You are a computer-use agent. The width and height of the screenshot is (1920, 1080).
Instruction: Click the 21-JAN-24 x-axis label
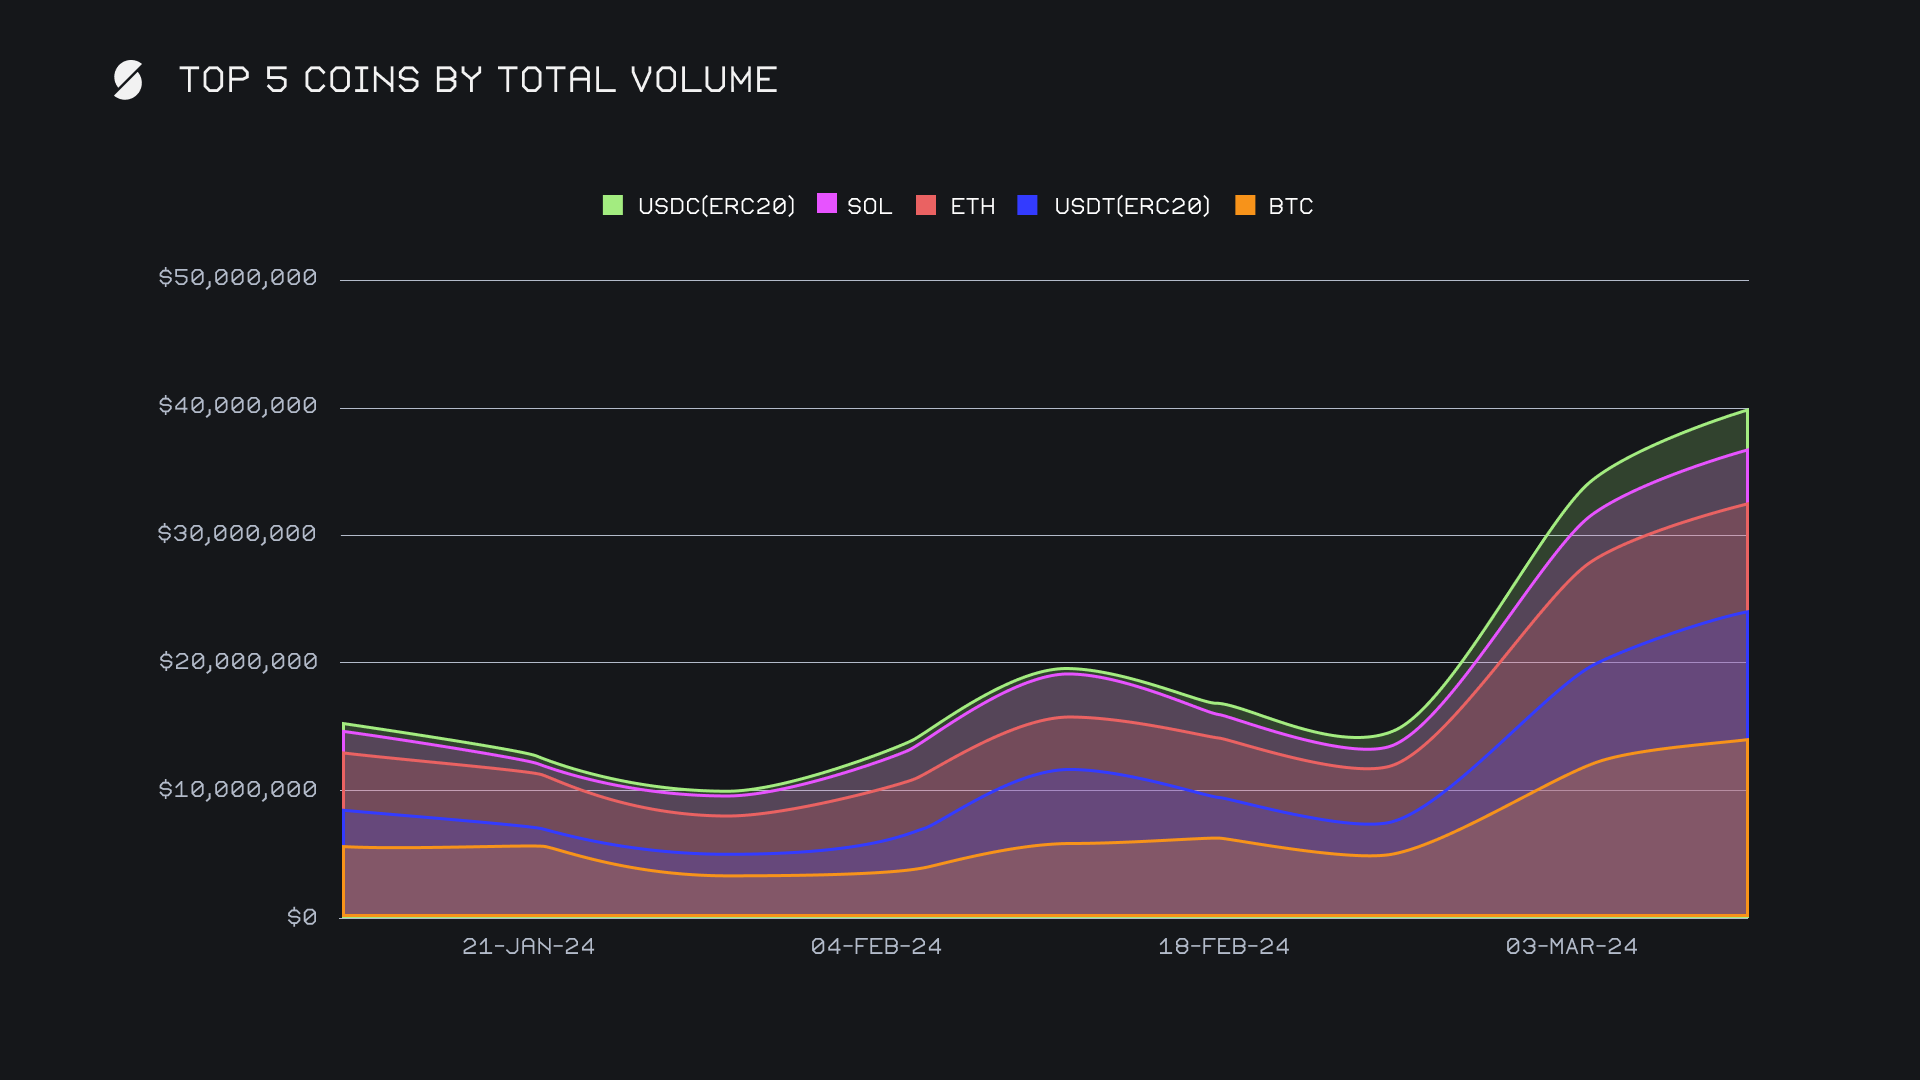tap(528, 946)
